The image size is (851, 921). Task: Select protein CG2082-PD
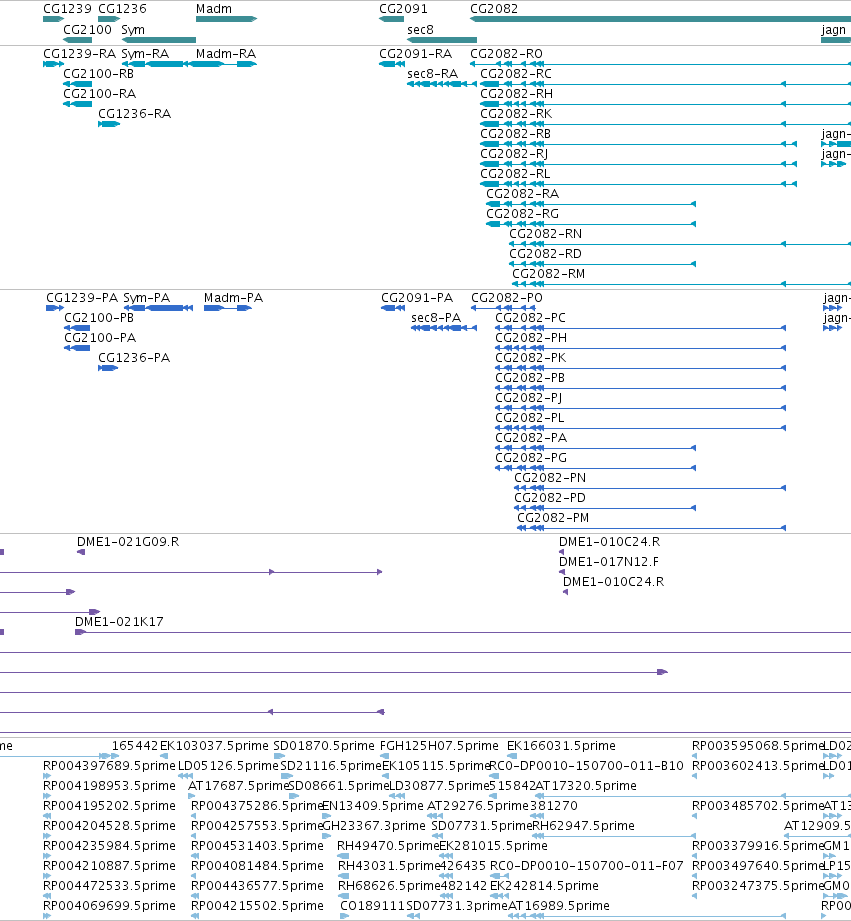[x=550, y=498]
